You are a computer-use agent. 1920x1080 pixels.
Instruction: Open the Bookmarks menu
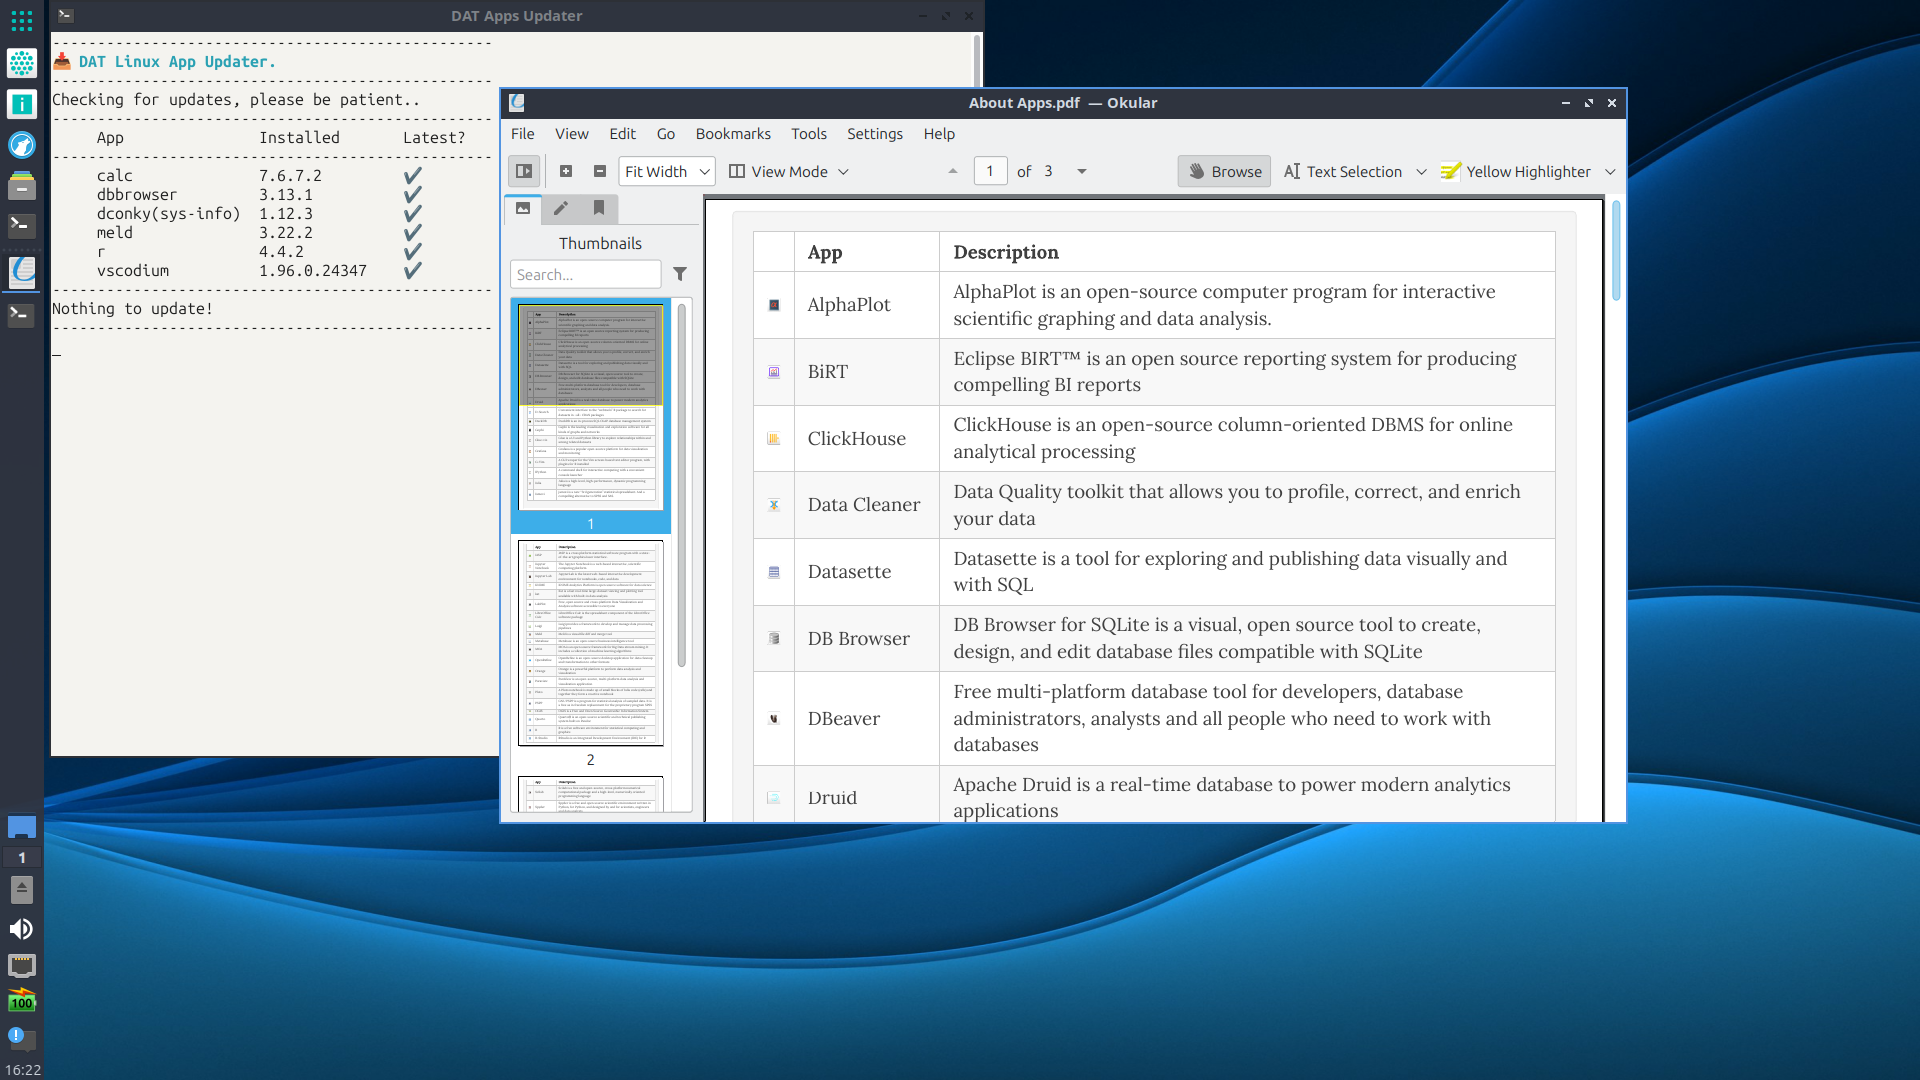pos(733,133)
